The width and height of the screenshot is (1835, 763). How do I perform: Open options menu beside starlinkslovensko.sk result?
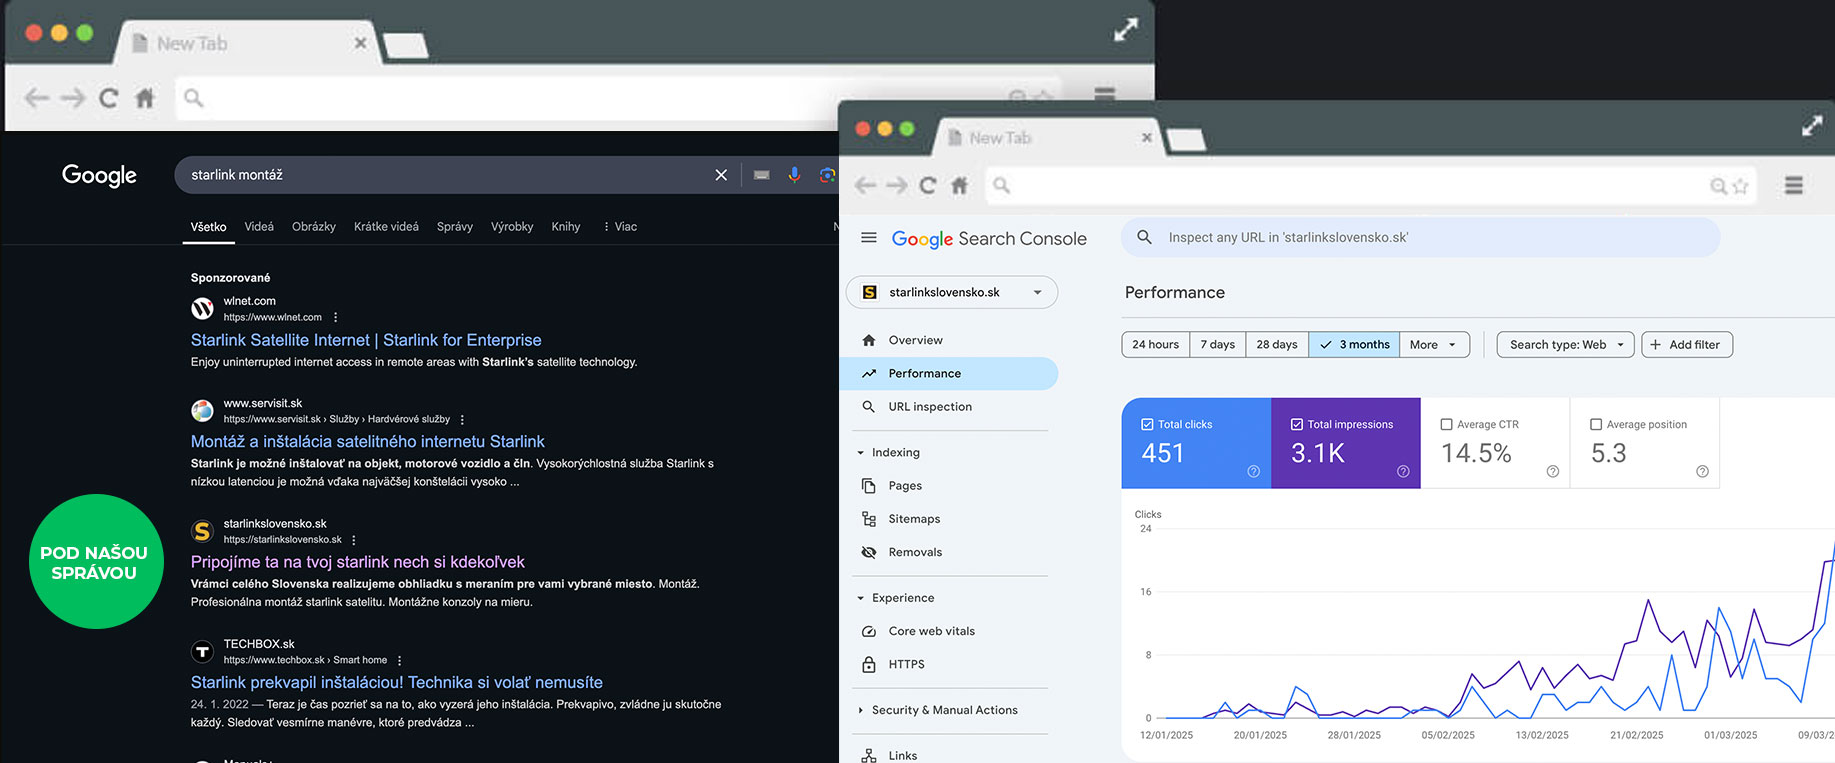click(x=354, y=540)
